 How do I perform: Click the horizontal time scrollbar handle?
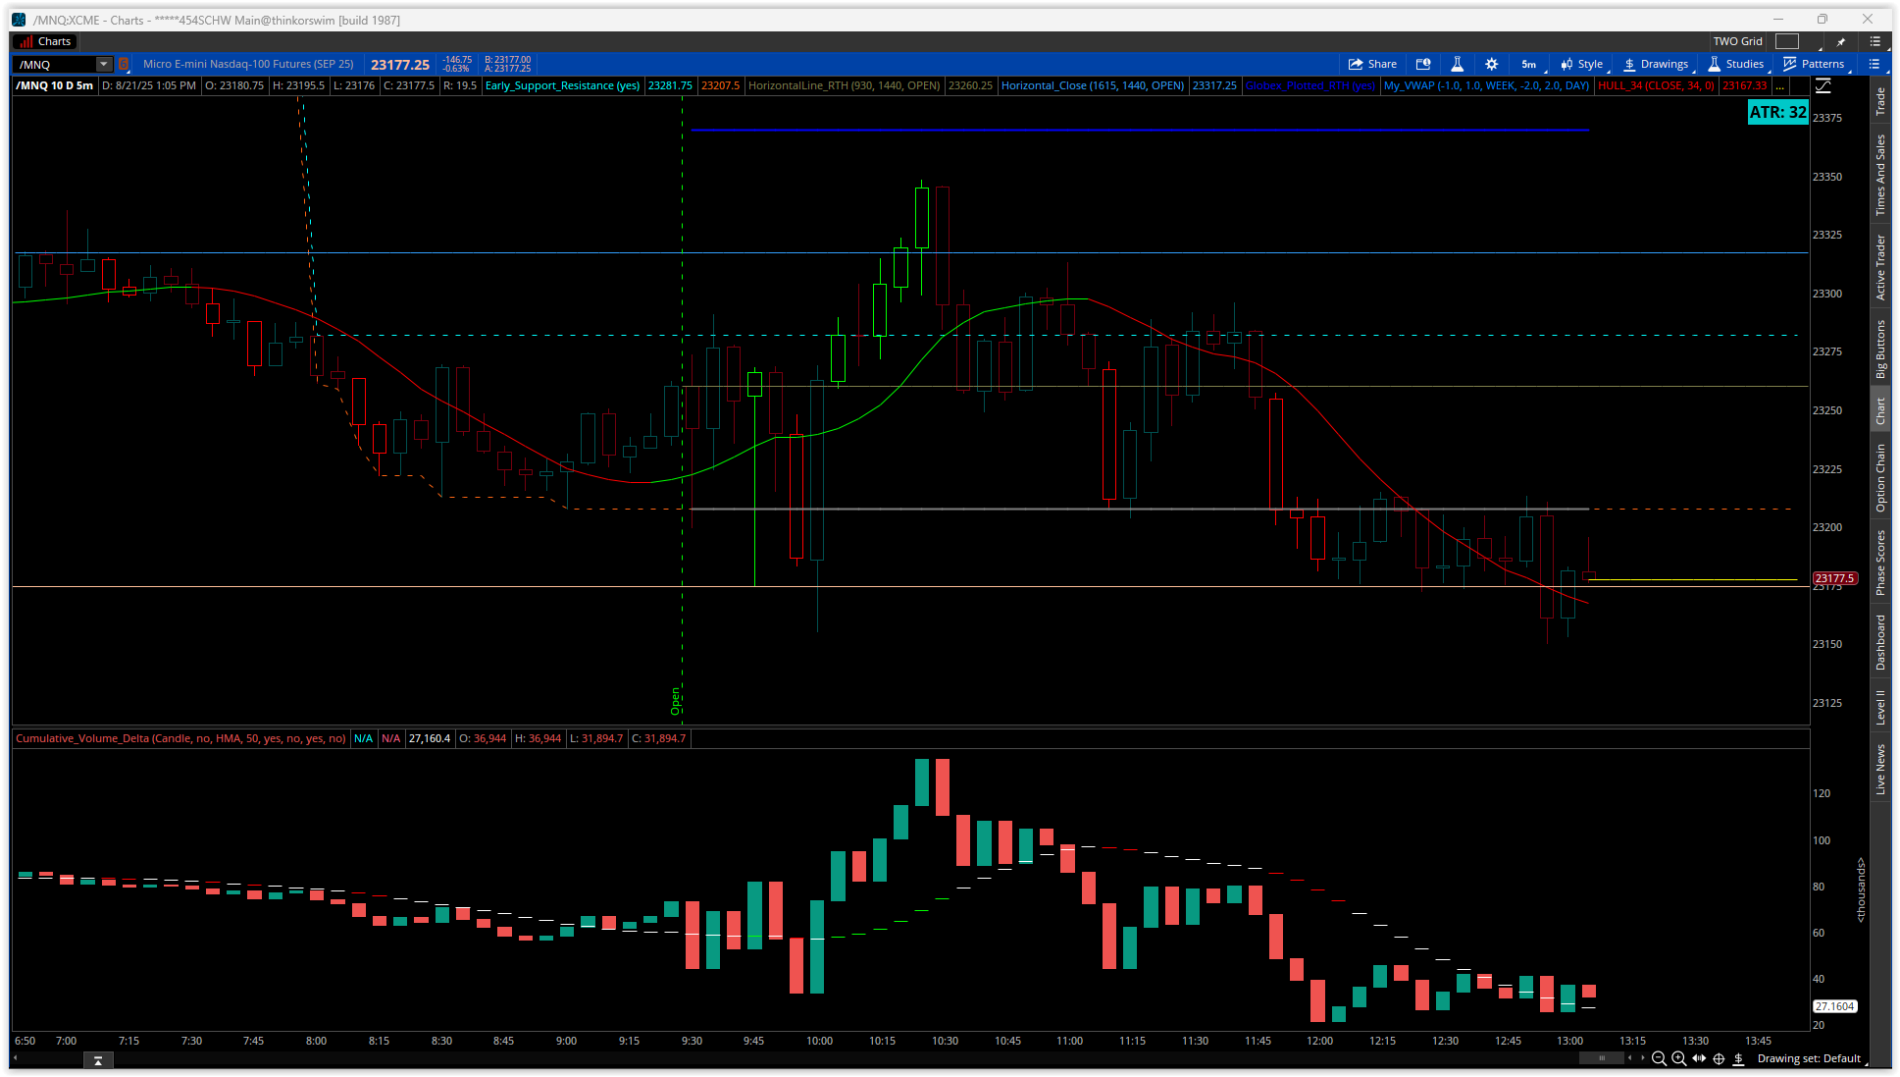coord(1601,1058)
